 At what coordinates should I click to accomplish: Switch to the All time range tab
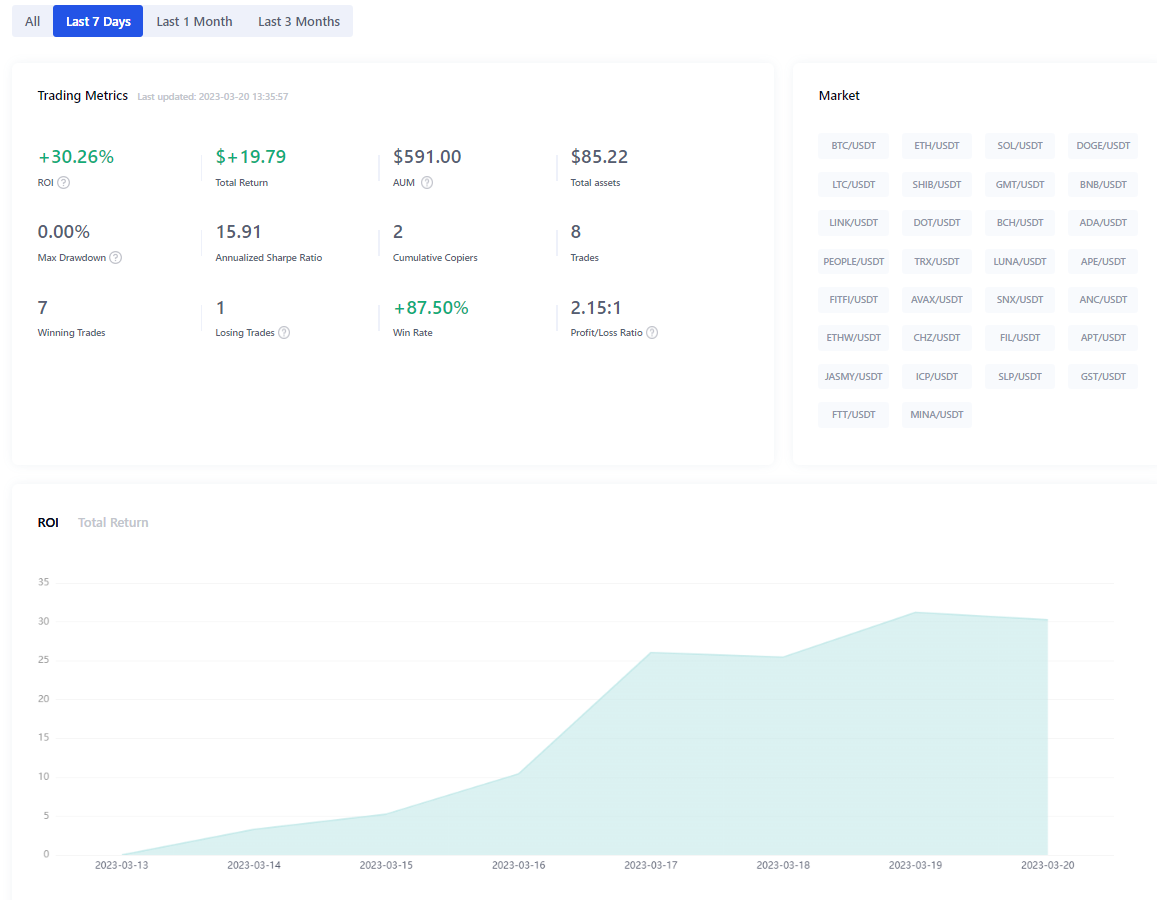[x=33, y=21]
